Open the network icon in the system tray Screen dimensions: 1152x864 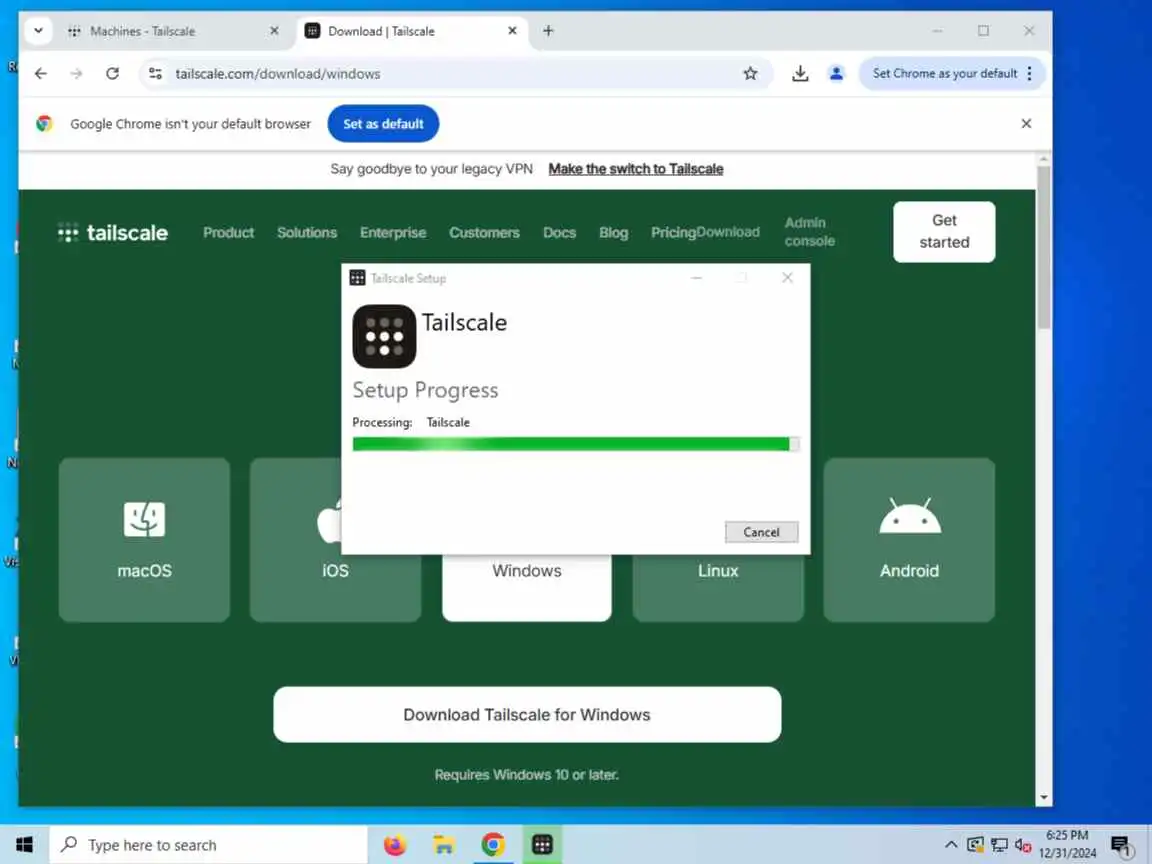click(999, 845)
